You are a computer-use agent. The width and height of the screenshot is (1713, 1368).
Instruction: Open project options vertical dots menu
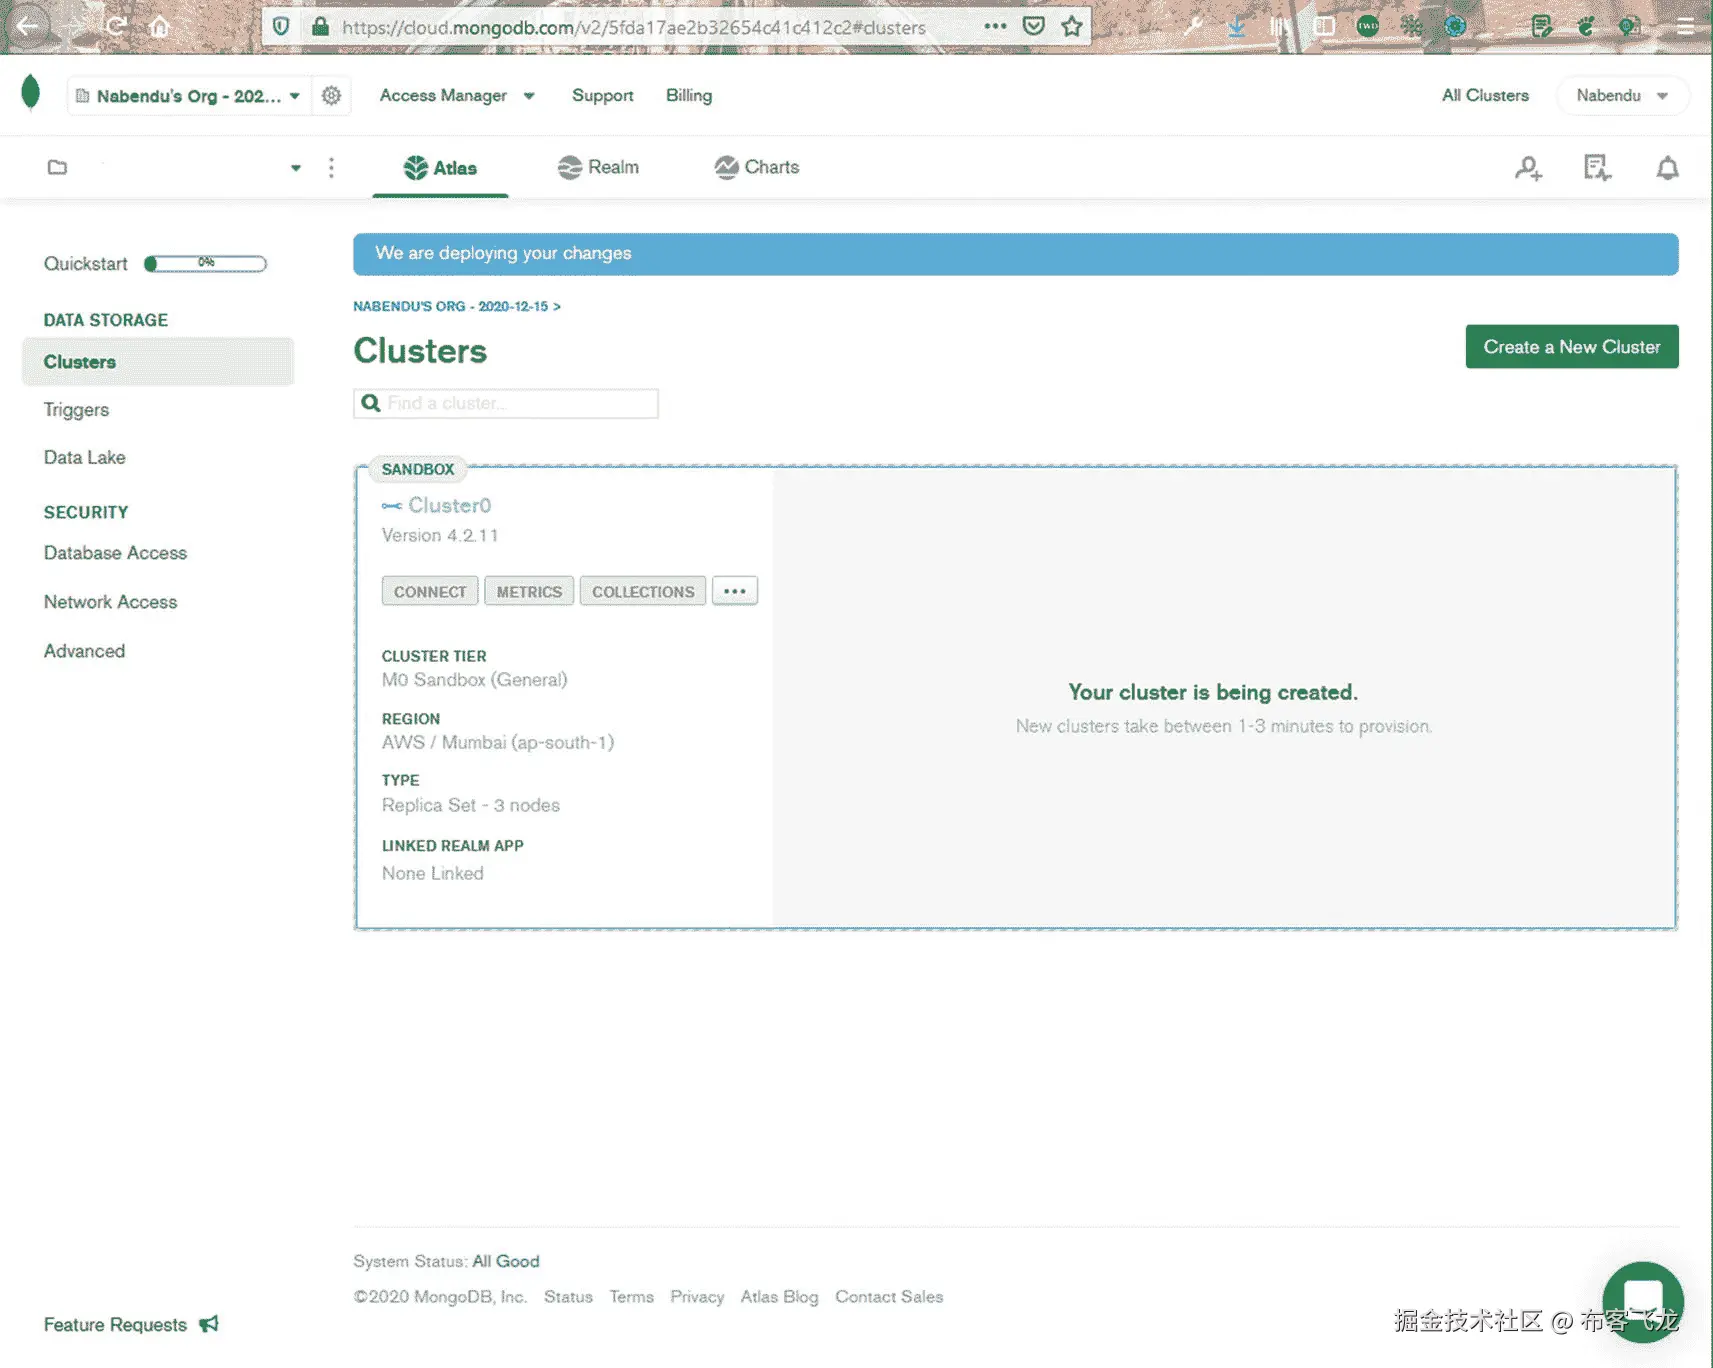coord(331,167)
